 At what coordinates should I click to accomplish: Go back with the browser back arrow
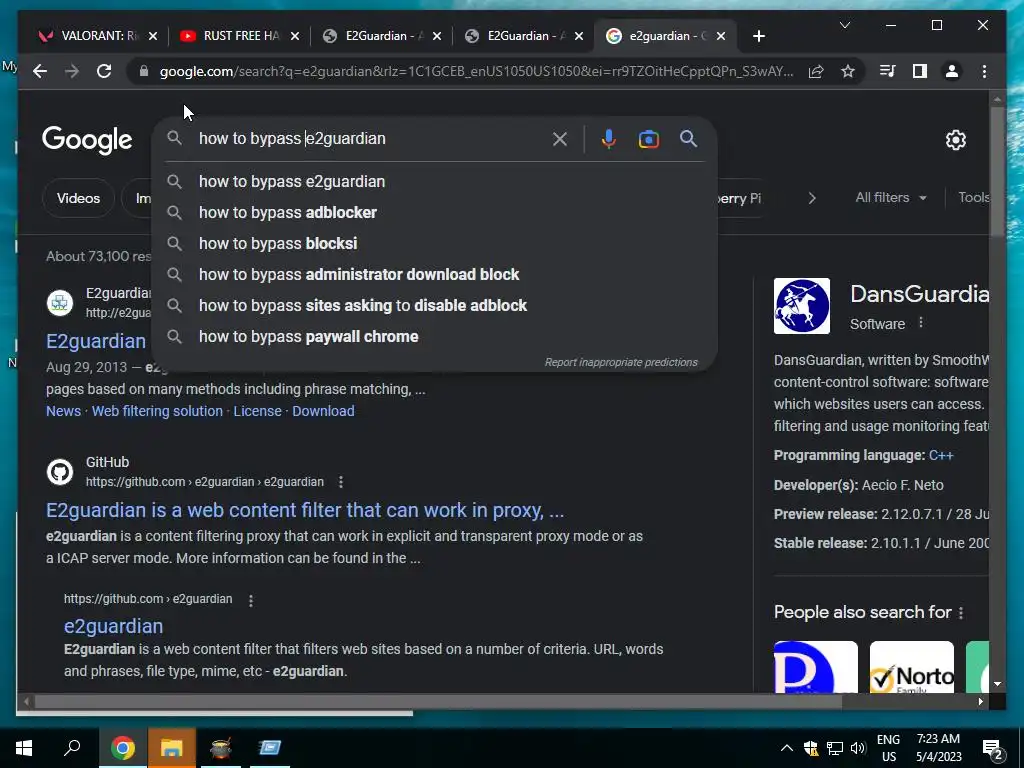click(x=40, y=71)
